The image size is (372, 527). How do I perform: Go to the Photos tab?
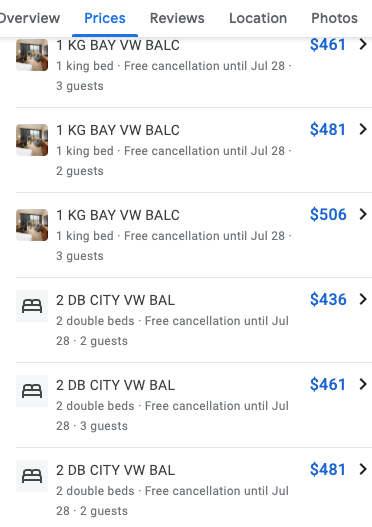tap(334, 18)
